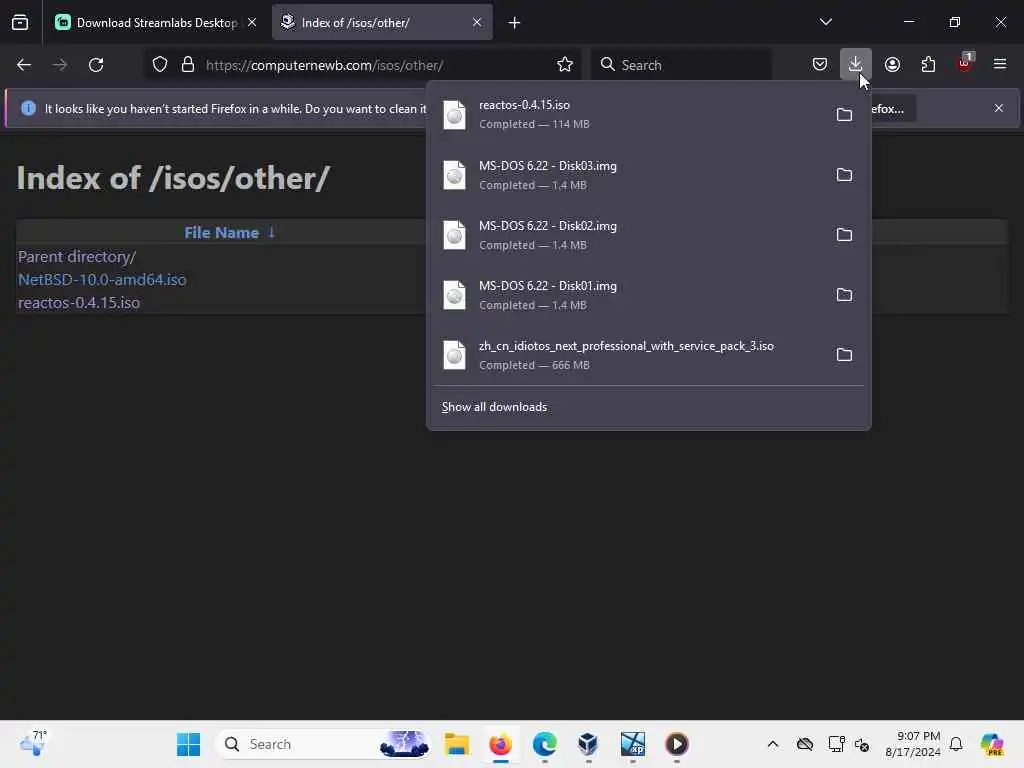Image resolution: width=1024 pixels, height=768 pixels.
Task: Open the media player taskbar icon
Action: click(x=677, y=744)
